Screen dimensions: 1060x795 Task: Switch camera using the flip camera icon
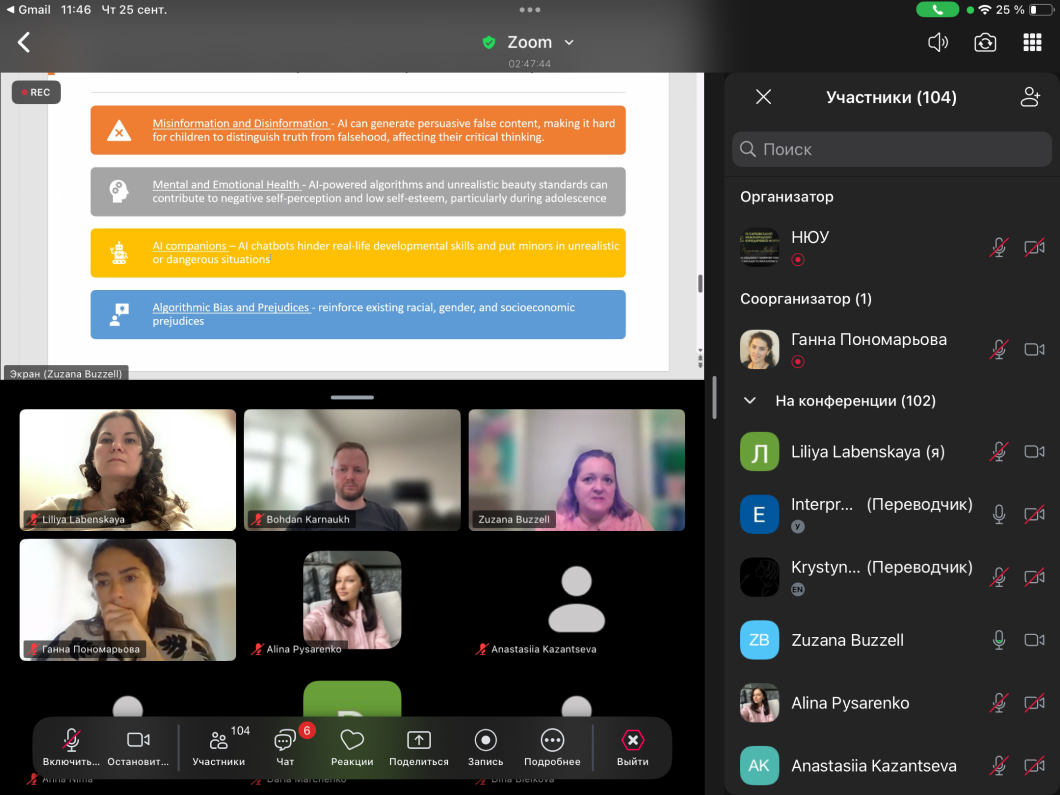[x=985, y=42]
